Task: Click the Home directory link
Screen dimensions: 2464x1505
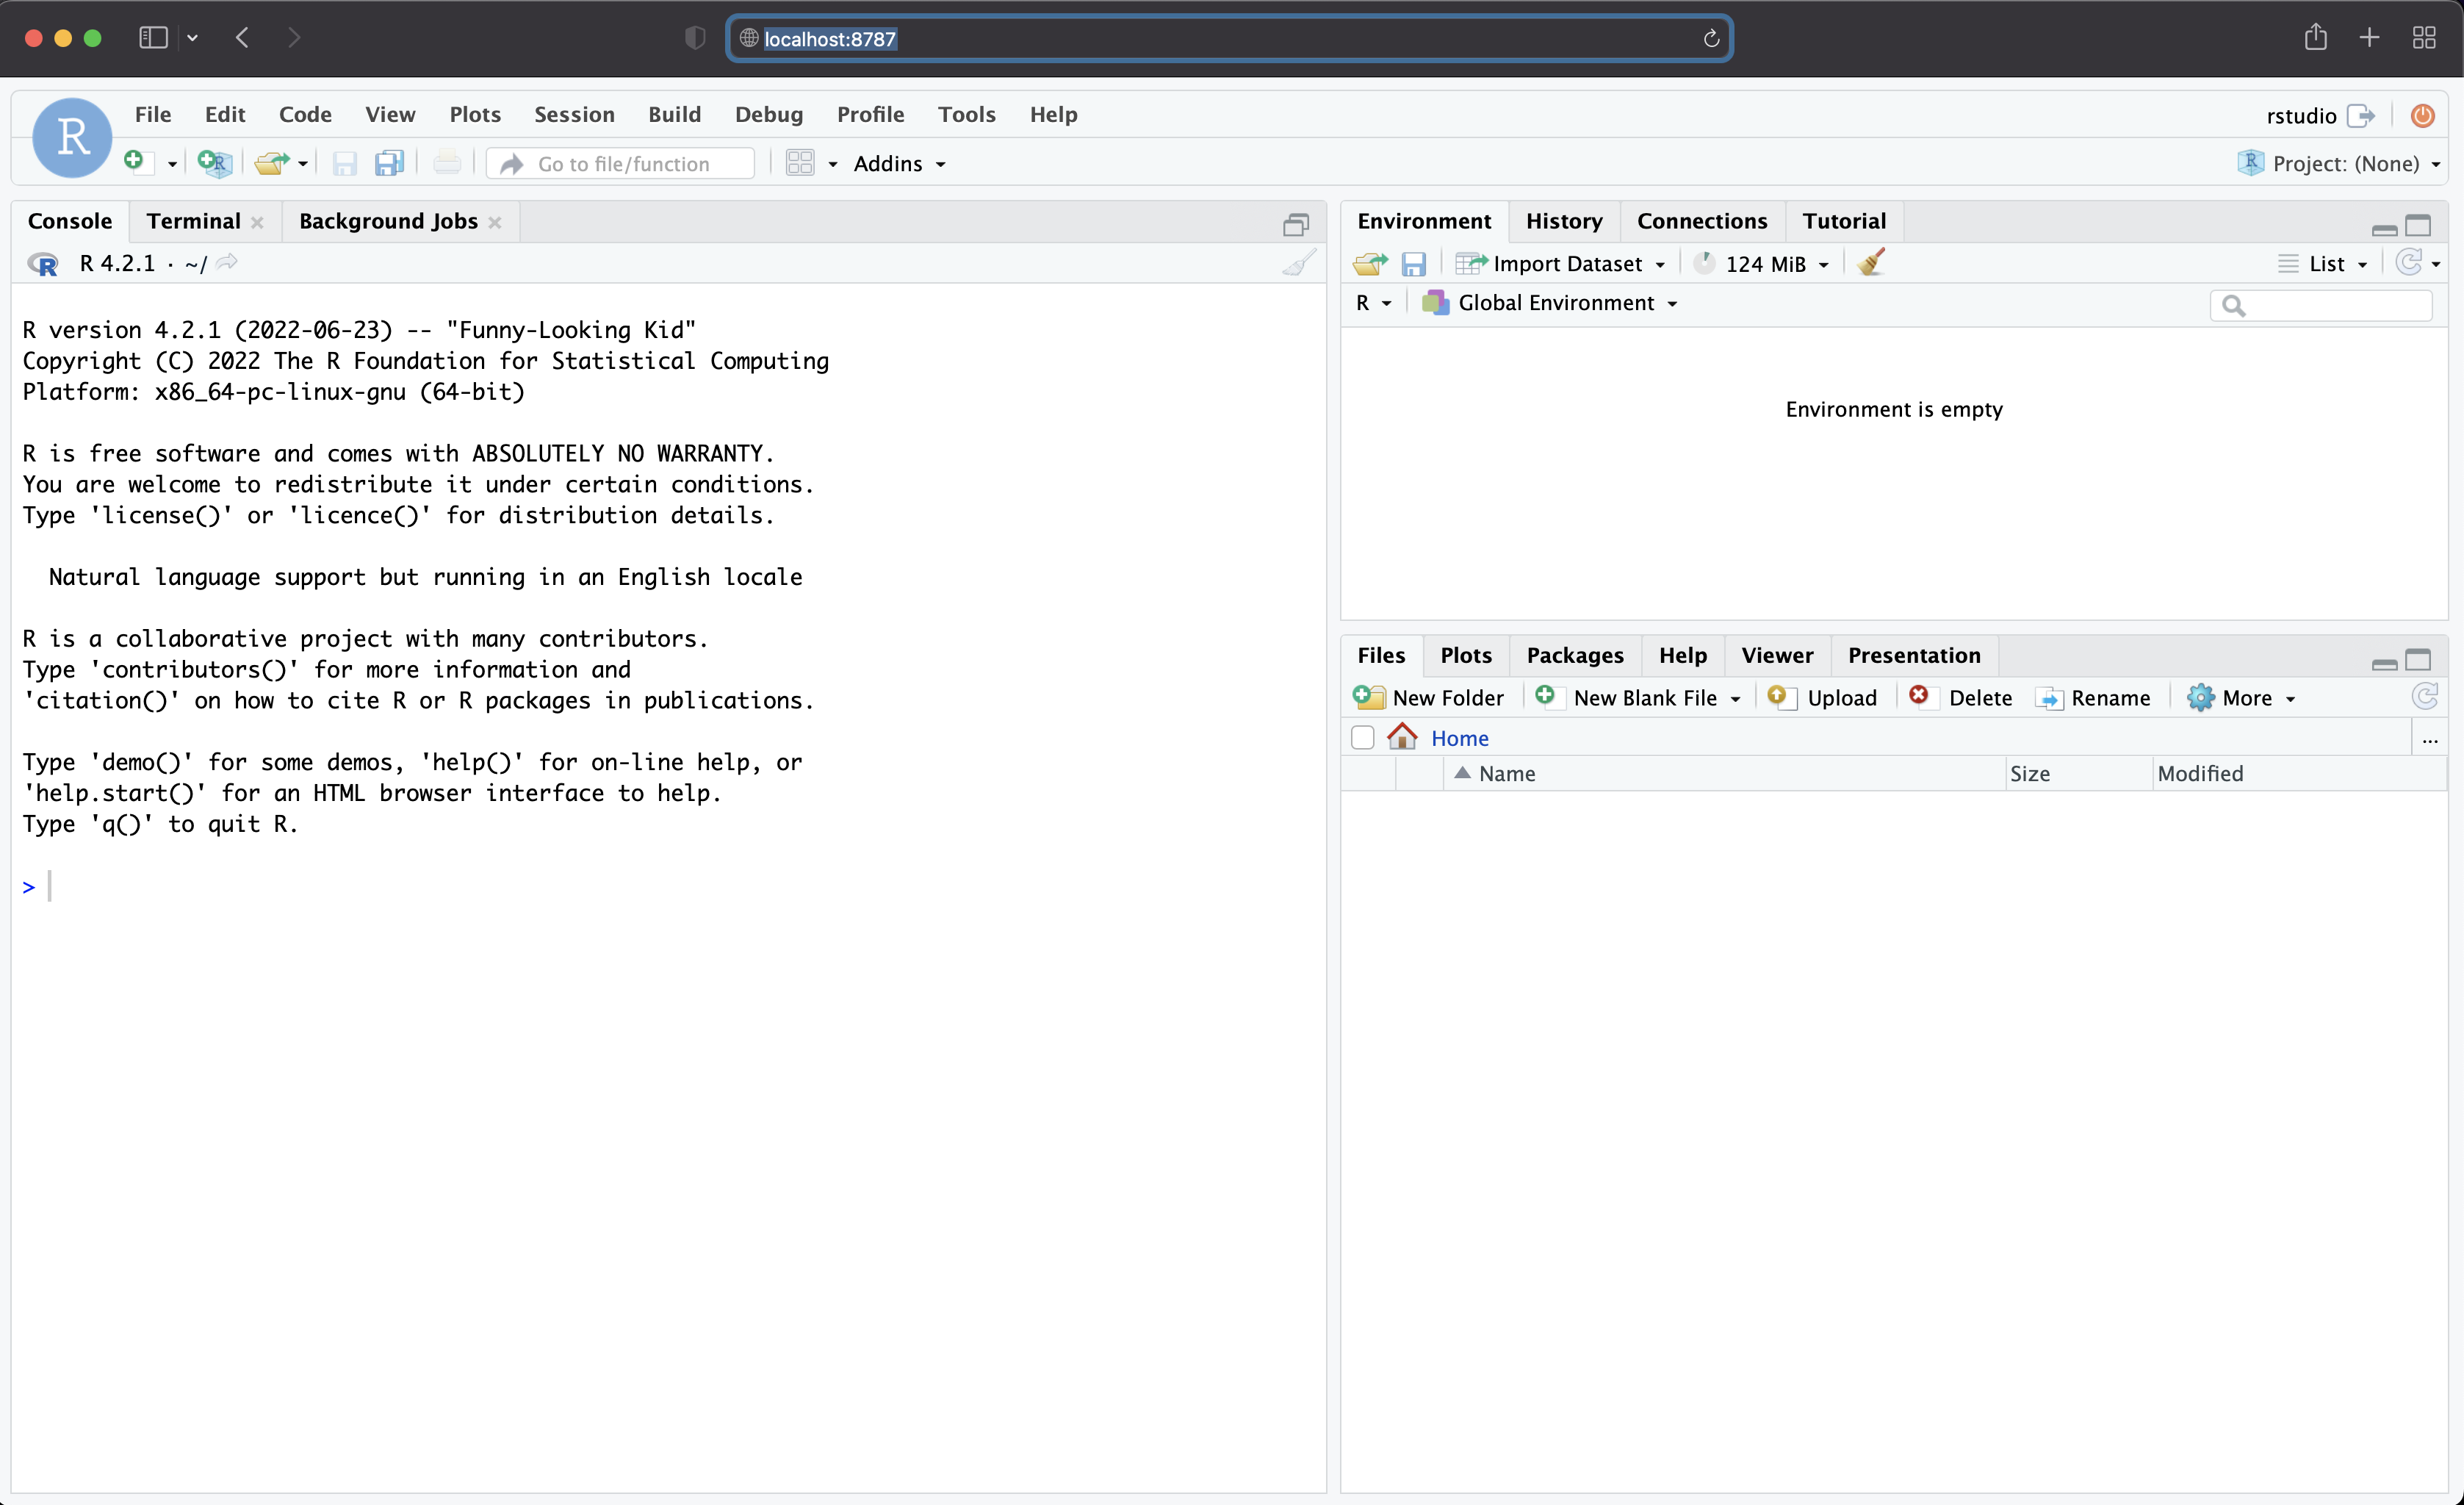Action: [1459, 738]
